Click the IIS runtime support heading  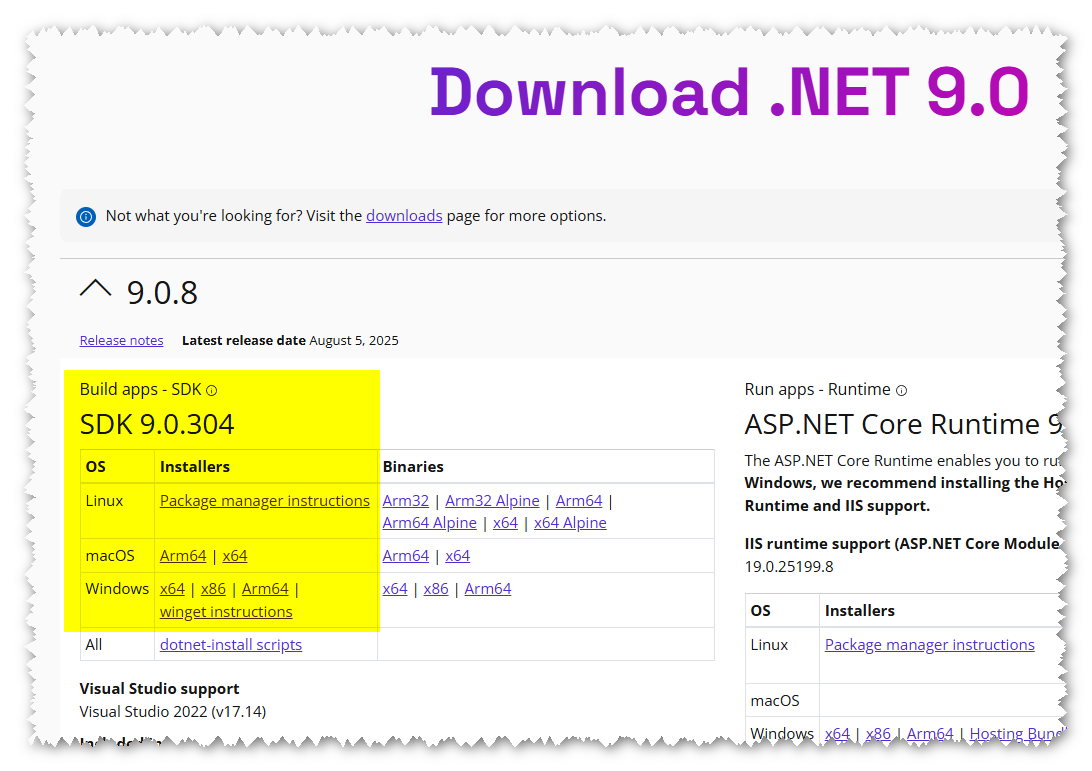click(x=903, y=544)
